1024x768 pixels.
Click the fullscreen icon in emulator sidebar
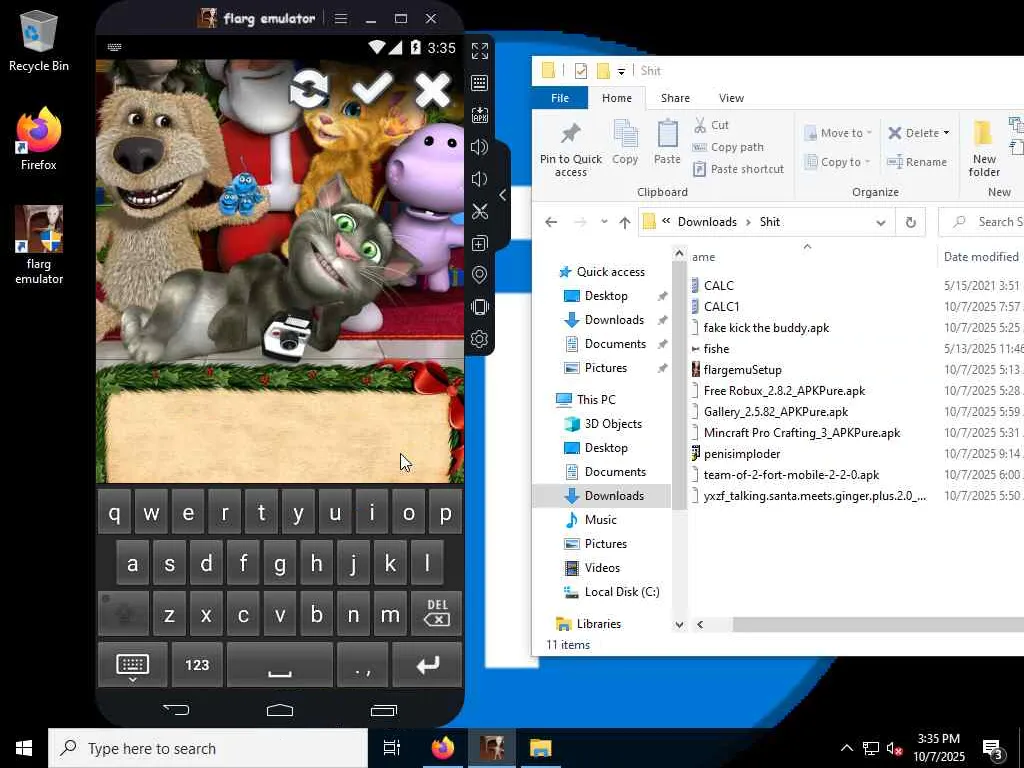(x=479, y=51)
